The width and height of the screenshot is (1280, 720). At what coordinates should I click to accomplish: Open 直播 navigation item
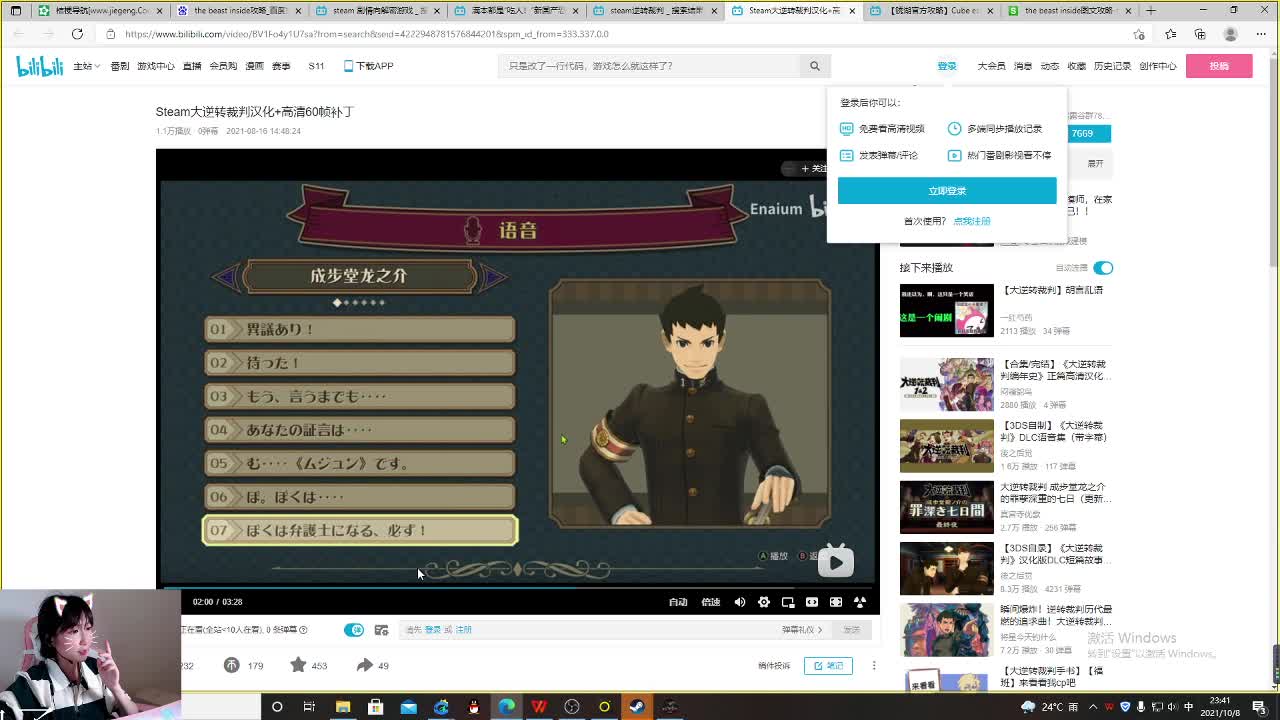tap(191, 66)
